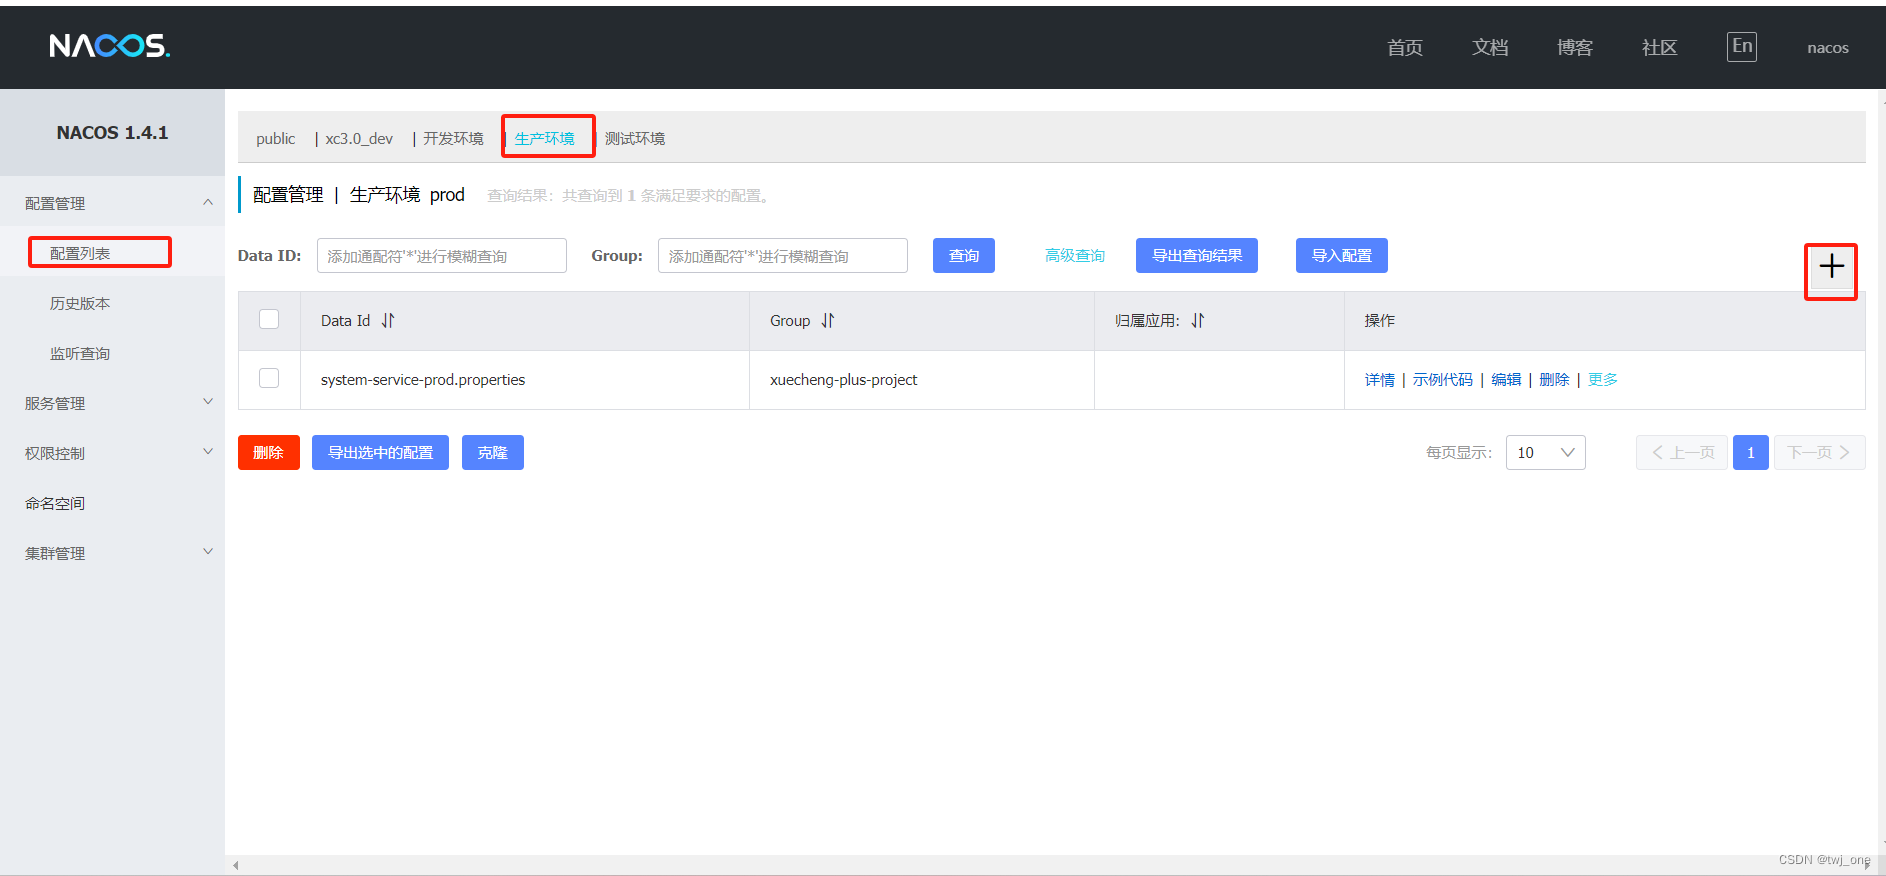
Task: Switch to the public namespace tab
Action: coord(275,139)
